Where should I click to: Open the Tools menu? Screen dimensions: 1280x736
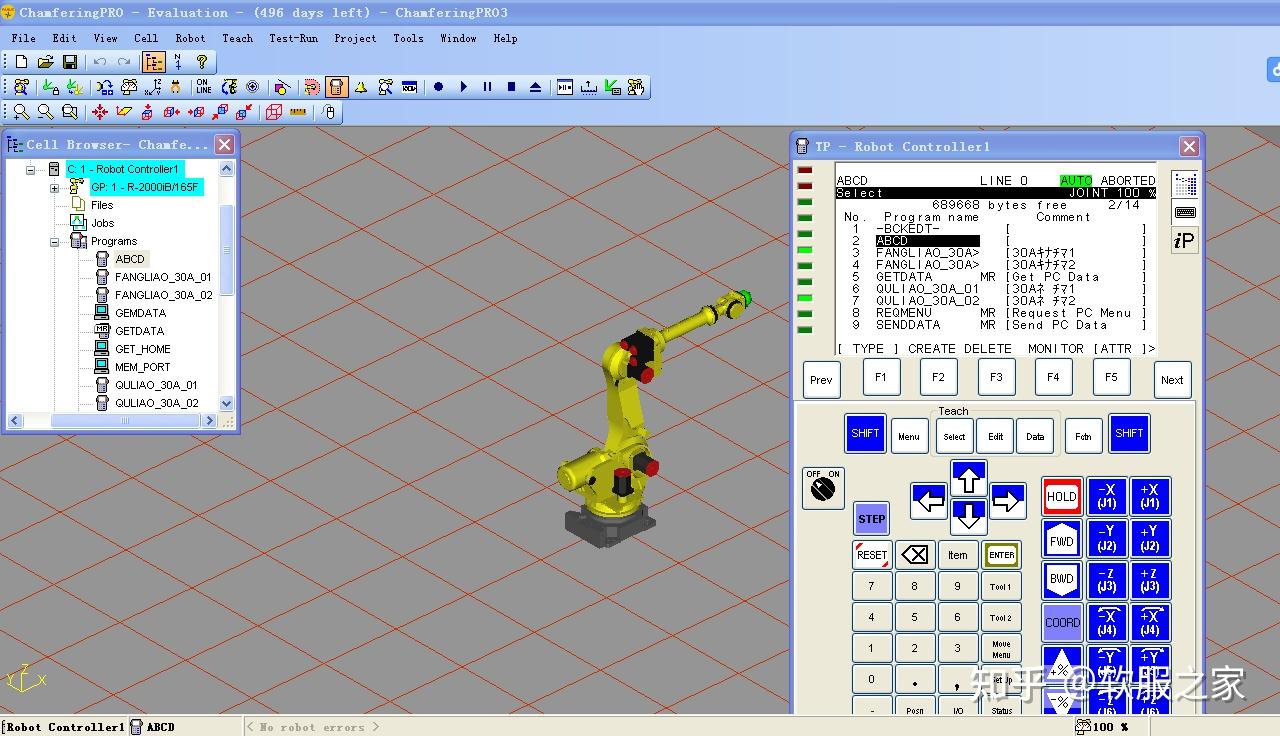coord(408,38)
